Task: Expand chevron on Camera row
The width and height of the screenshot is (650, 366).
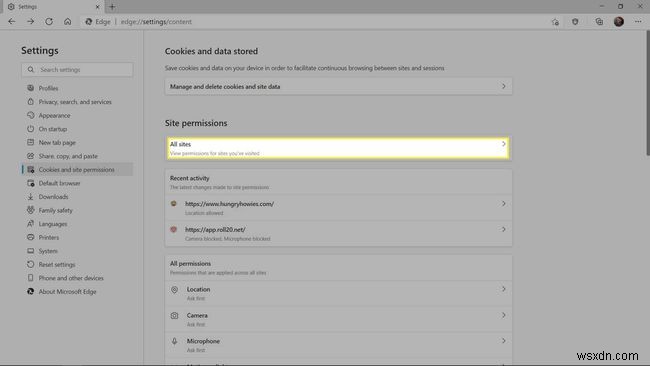Action: click(504, 315)
